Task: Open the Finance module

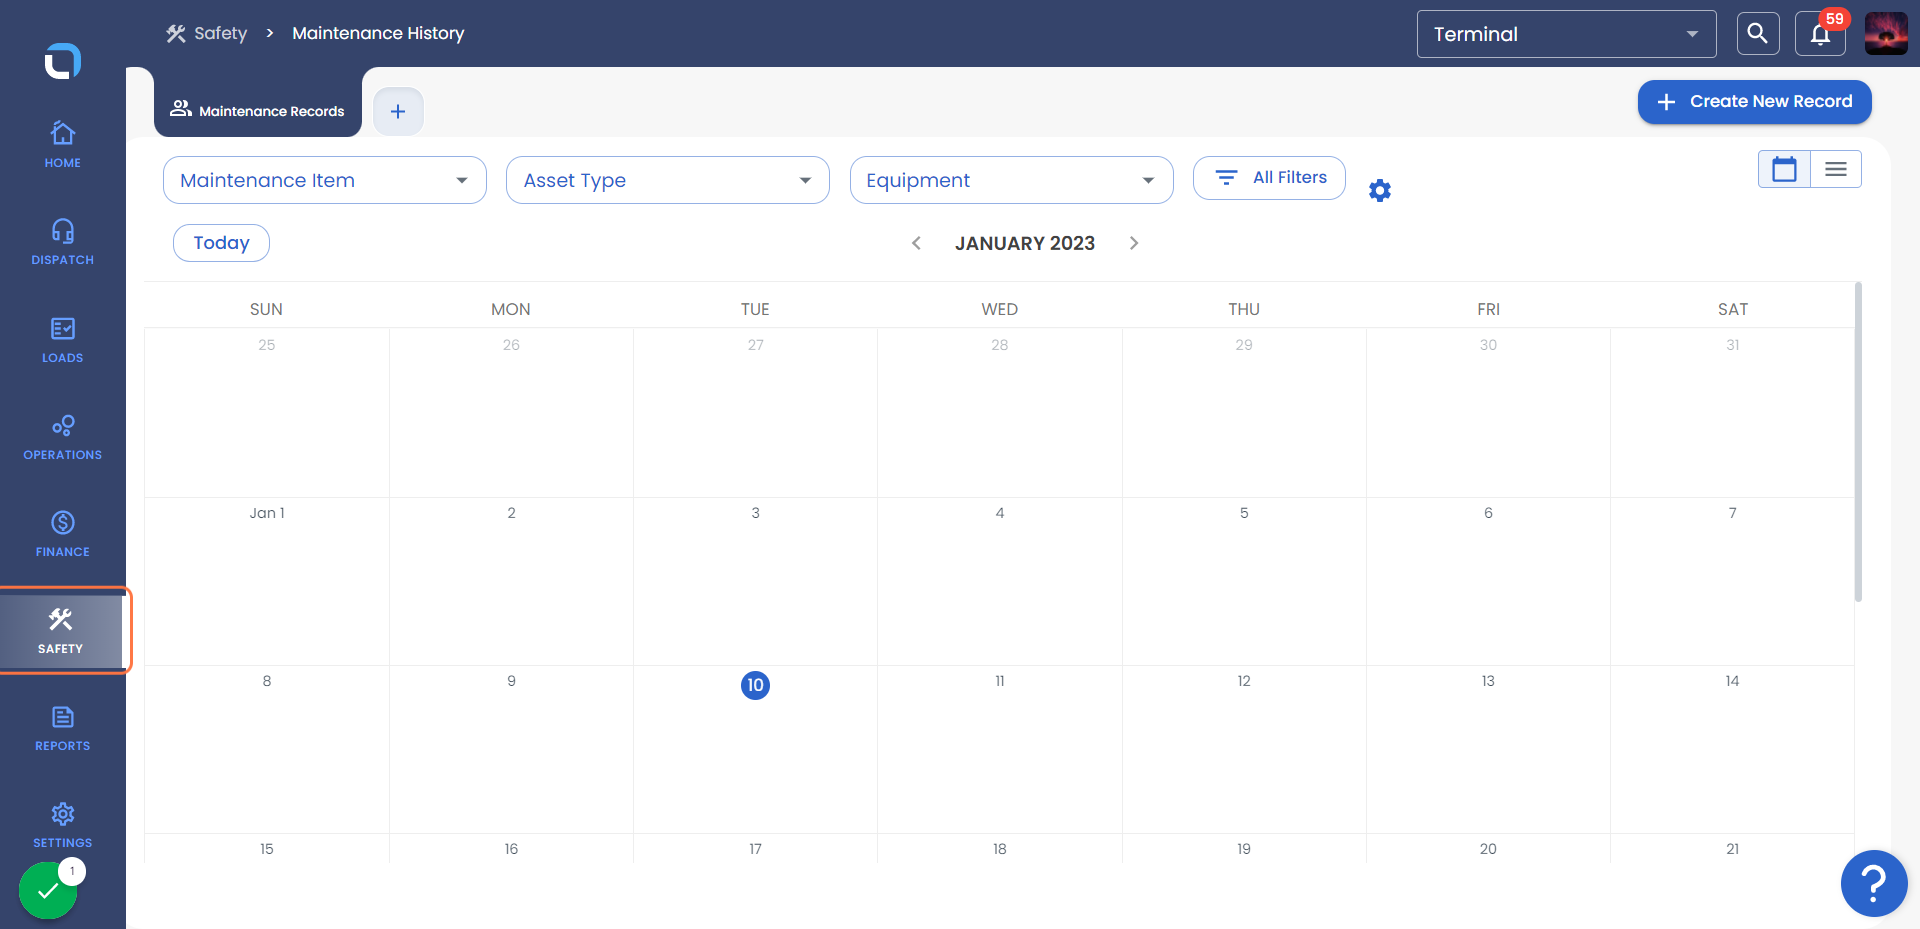Action: click(x=62, y=534)
